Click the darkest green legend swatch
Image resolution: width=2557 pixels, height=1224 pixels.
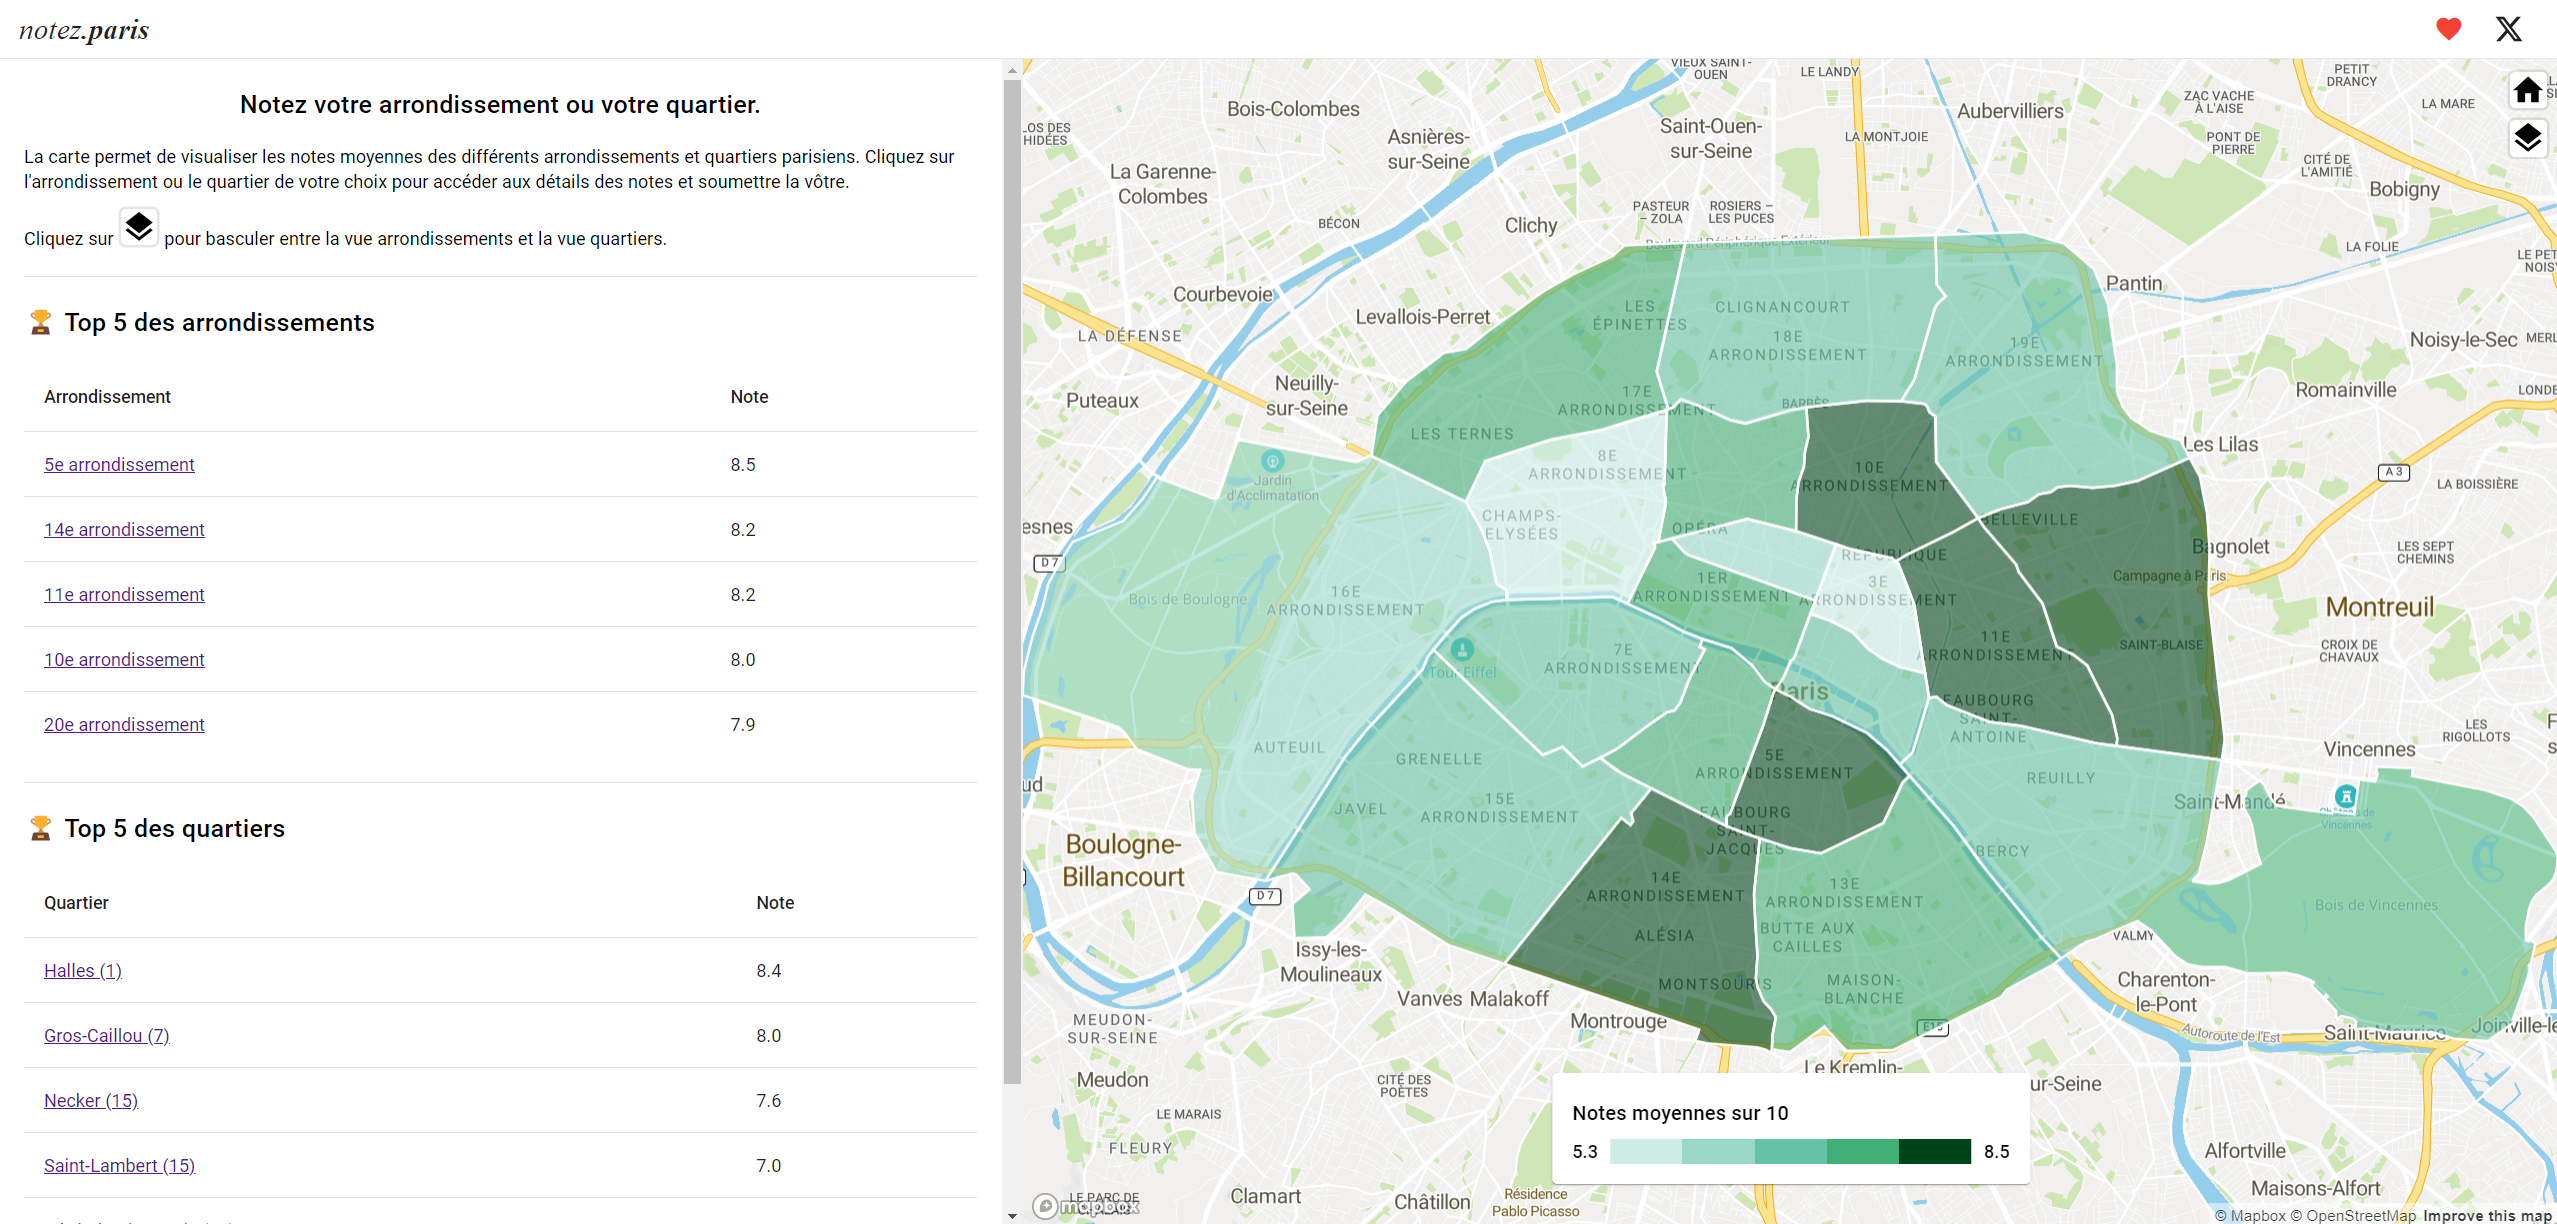pyautogui.click(x=1934, y=1151)
